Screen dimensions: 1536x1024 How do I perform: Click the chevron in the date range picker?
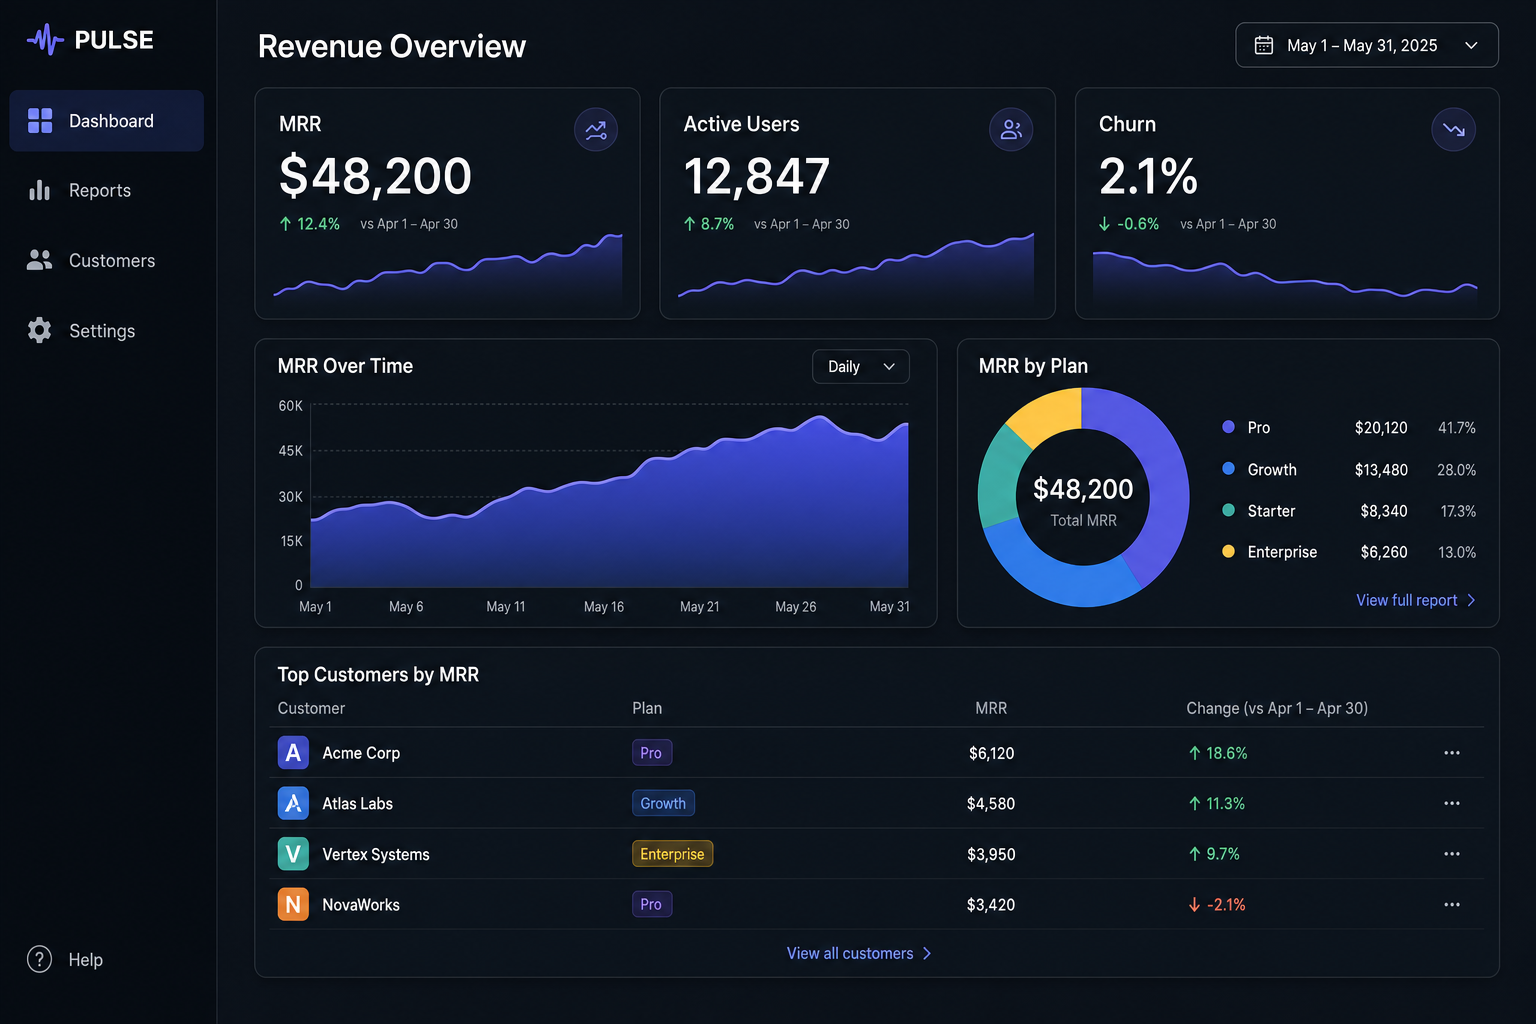point(1471,45)
